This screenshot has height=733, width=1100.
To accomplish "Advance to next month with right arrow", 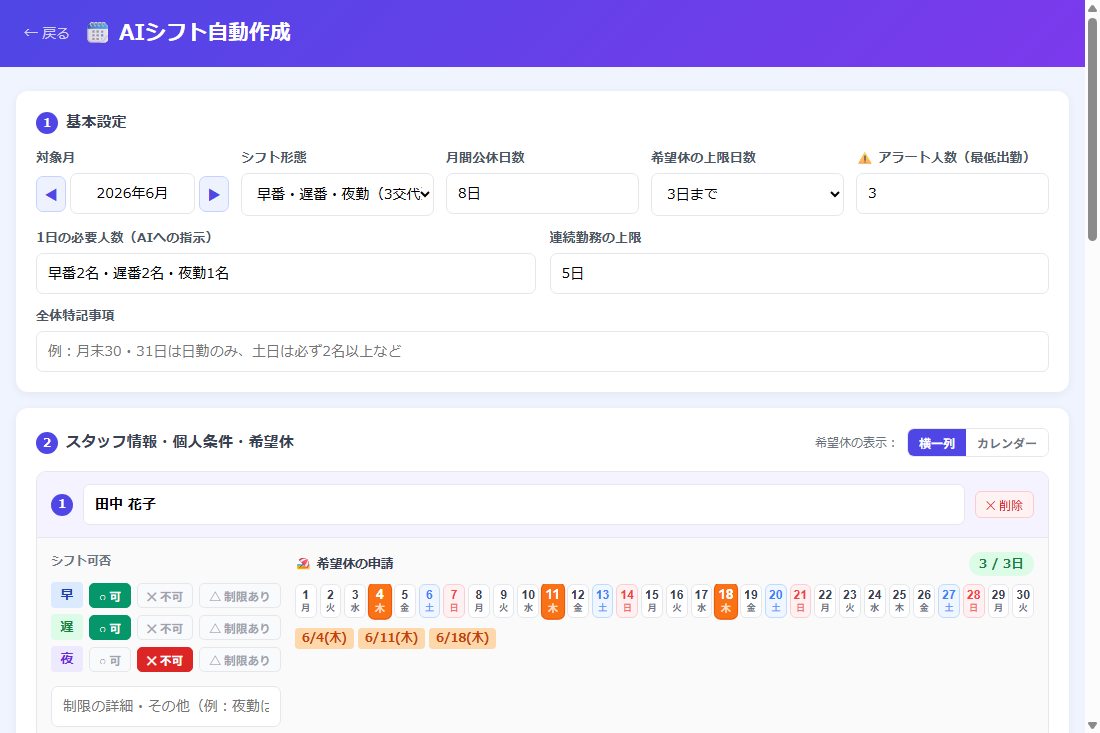I will click(x=214, y=194).
